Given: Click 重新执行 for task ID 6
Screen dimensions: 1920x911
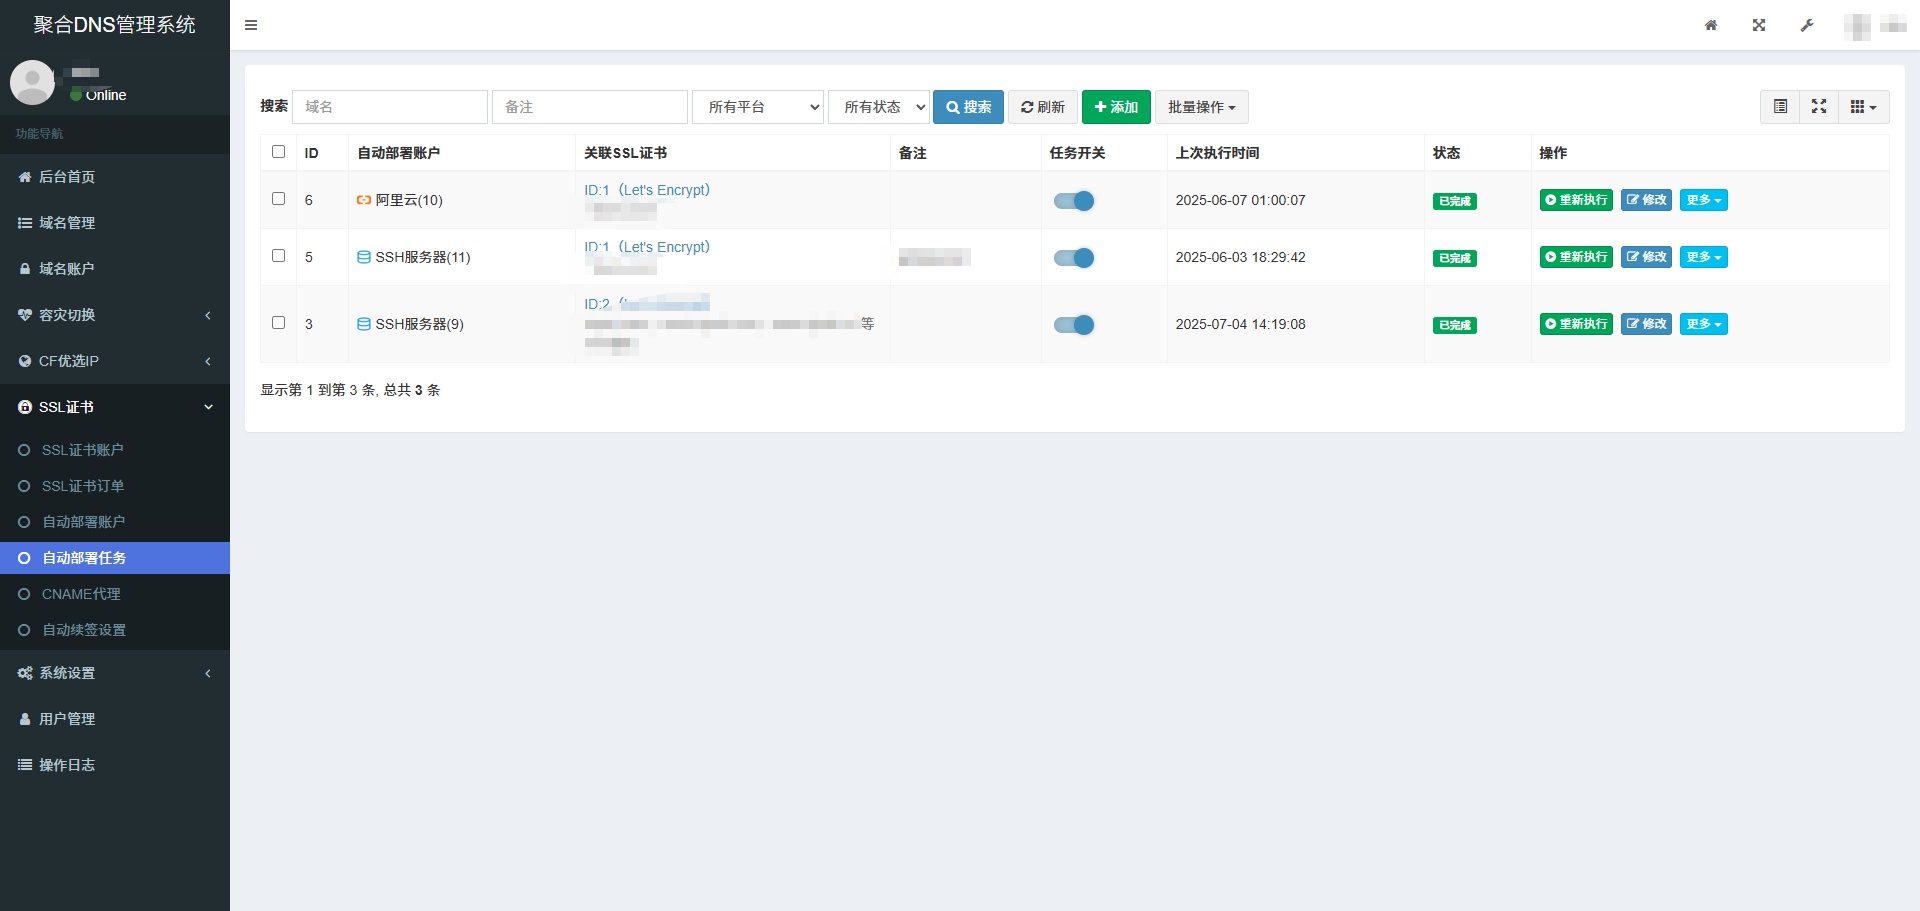Looking at the screenshot, I should pos(1576,200).
